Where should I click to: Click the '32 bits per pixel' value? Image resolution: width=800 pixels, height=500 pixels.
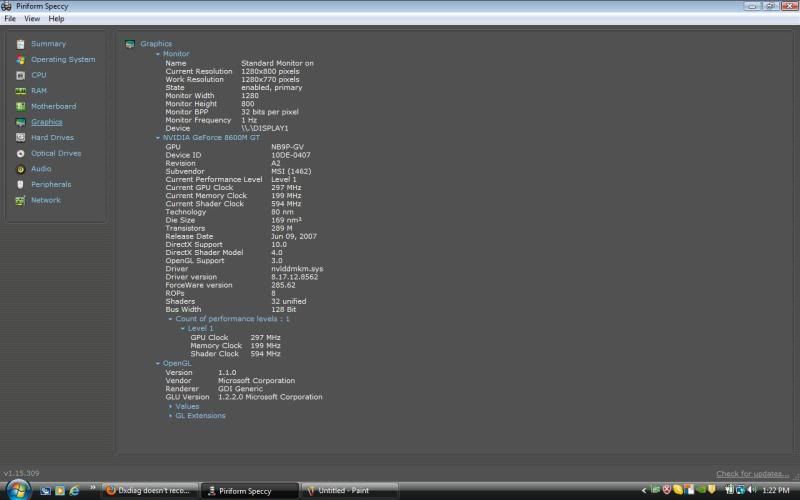pos(270,112)
